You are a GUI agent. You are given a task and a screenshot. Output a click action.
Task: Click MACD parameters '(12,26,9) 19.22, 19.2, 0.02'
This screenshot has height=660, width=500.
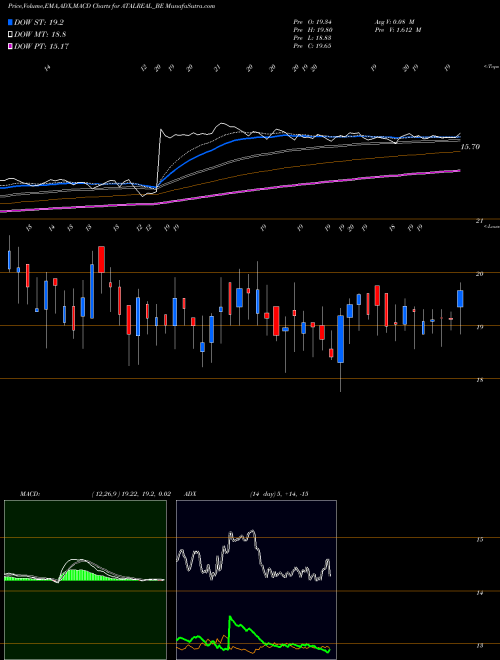point(131,494)
